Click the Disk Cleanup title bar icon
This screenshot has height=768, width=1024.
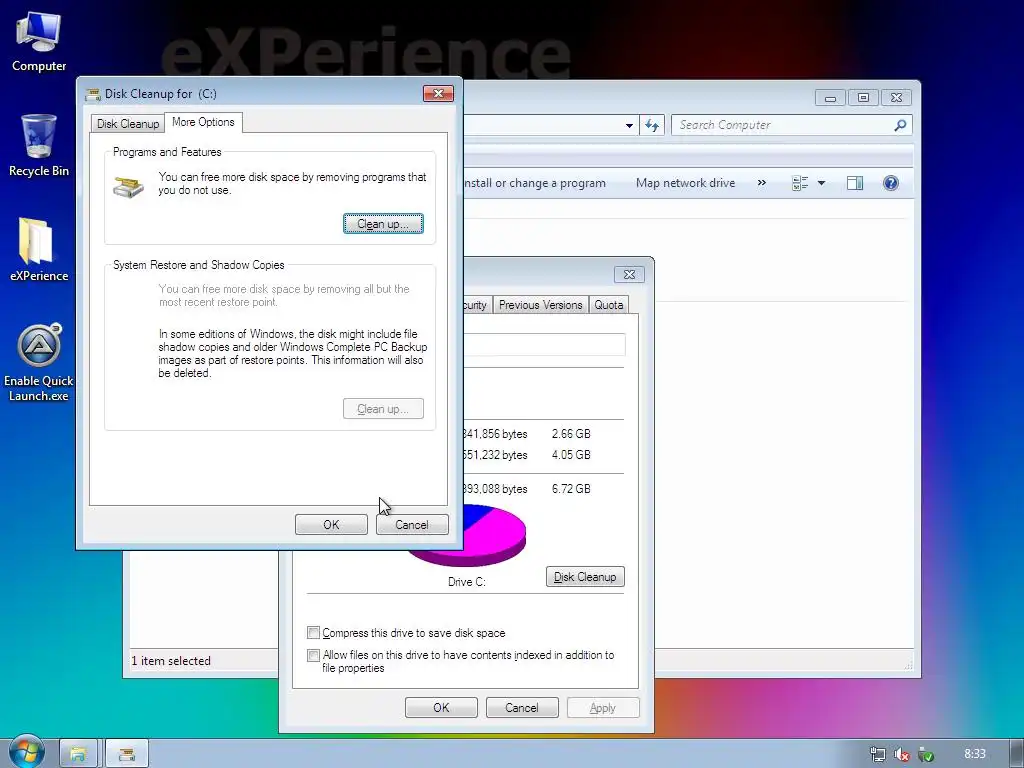(x=93, y=94)
